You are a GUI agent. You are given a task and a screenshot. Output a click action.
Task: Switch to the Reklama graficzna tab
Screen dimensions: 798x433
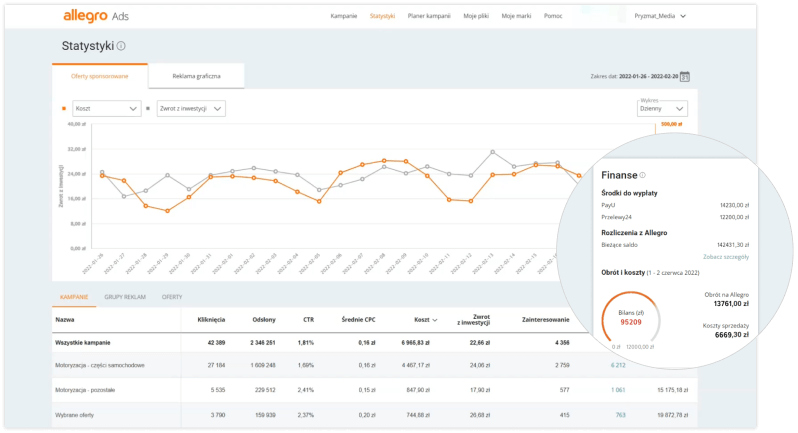tap(196, 76)
